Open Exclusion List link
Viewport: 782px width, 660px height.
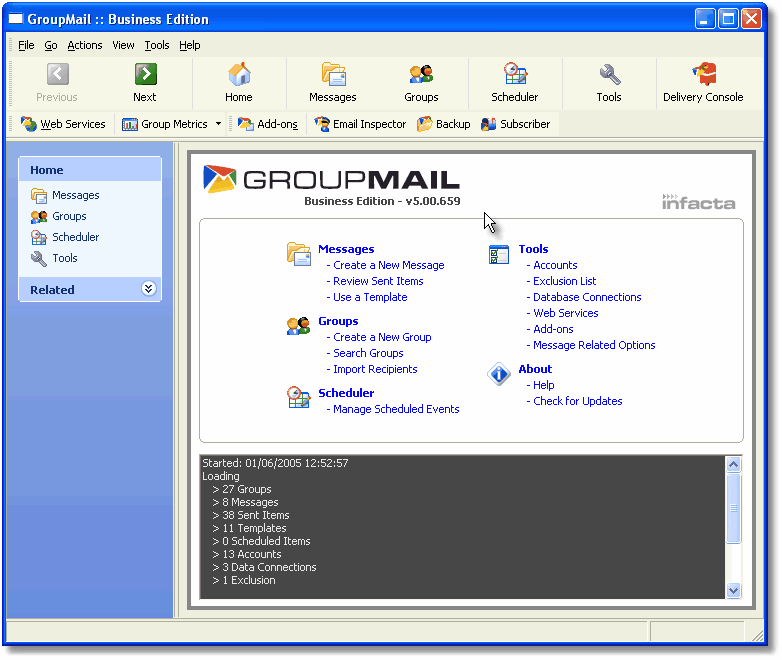(x=565, y=281)
